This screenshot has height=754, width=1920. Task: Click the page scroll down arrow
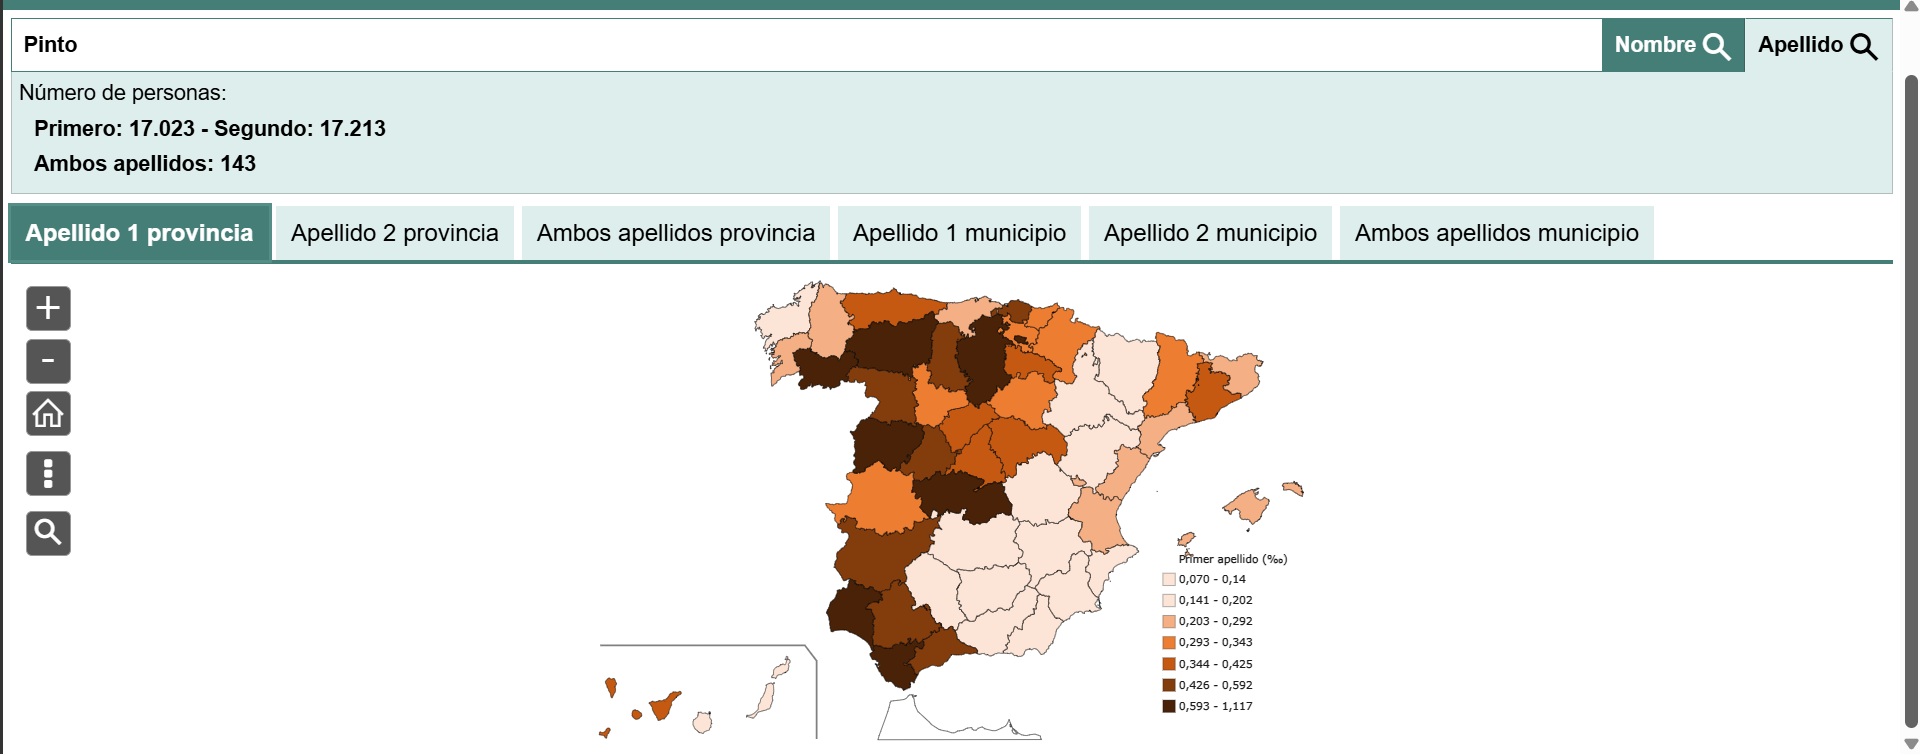[x=1911, y=745]
